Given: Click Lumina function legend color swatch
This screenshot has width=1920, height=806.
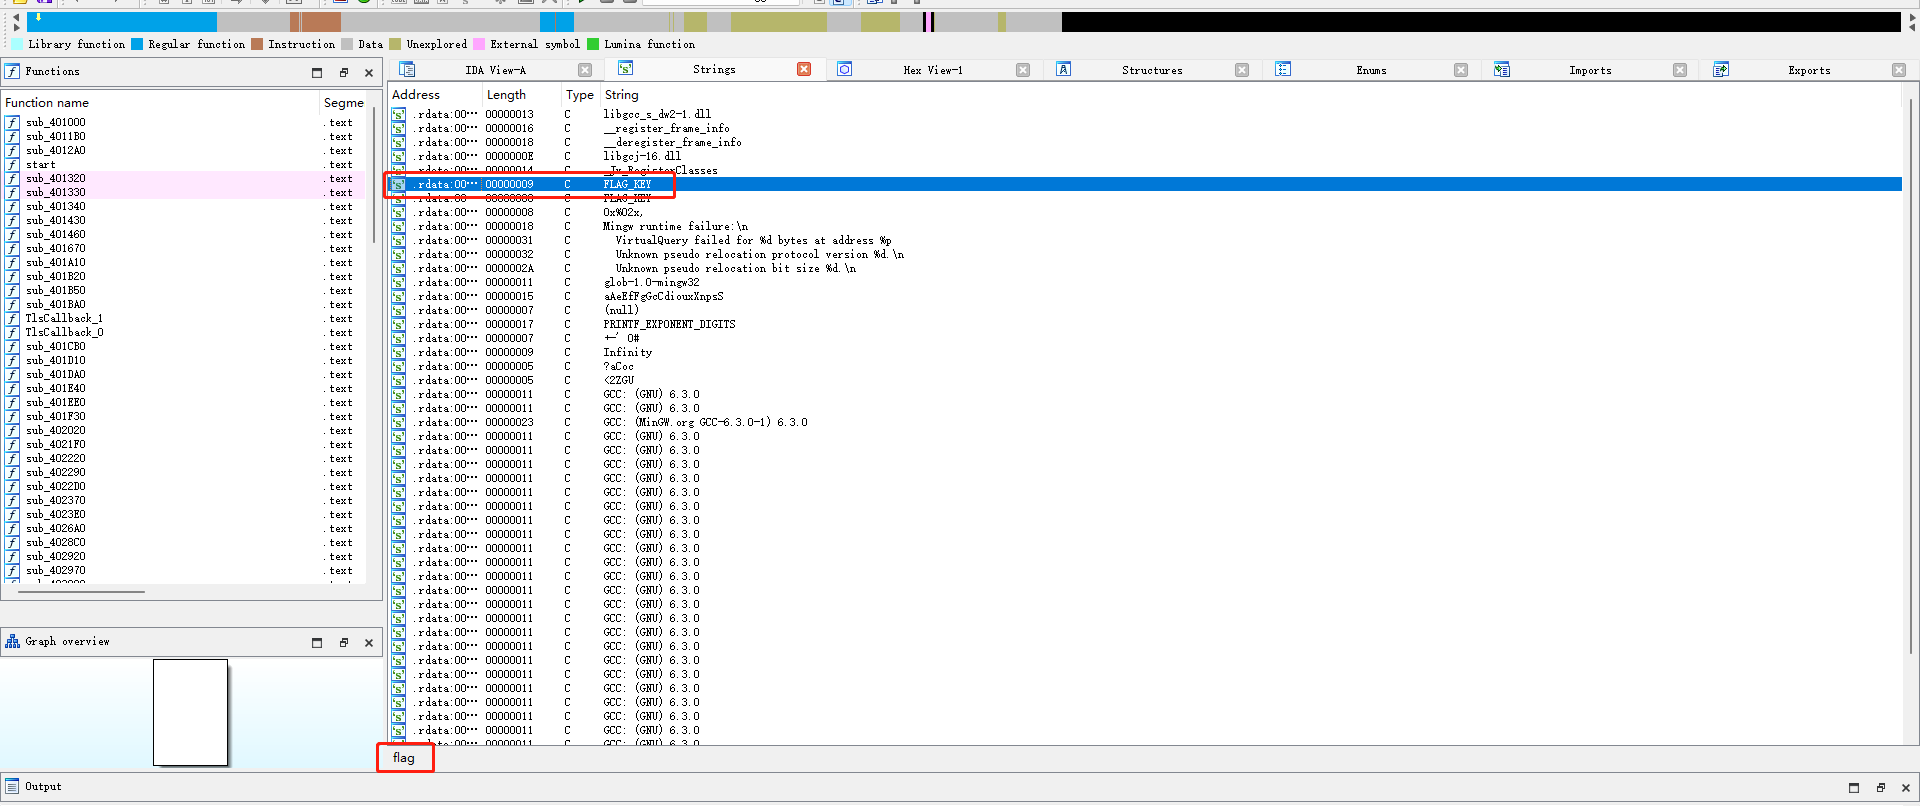Looking at the screenshot, I should pos(593,44).
